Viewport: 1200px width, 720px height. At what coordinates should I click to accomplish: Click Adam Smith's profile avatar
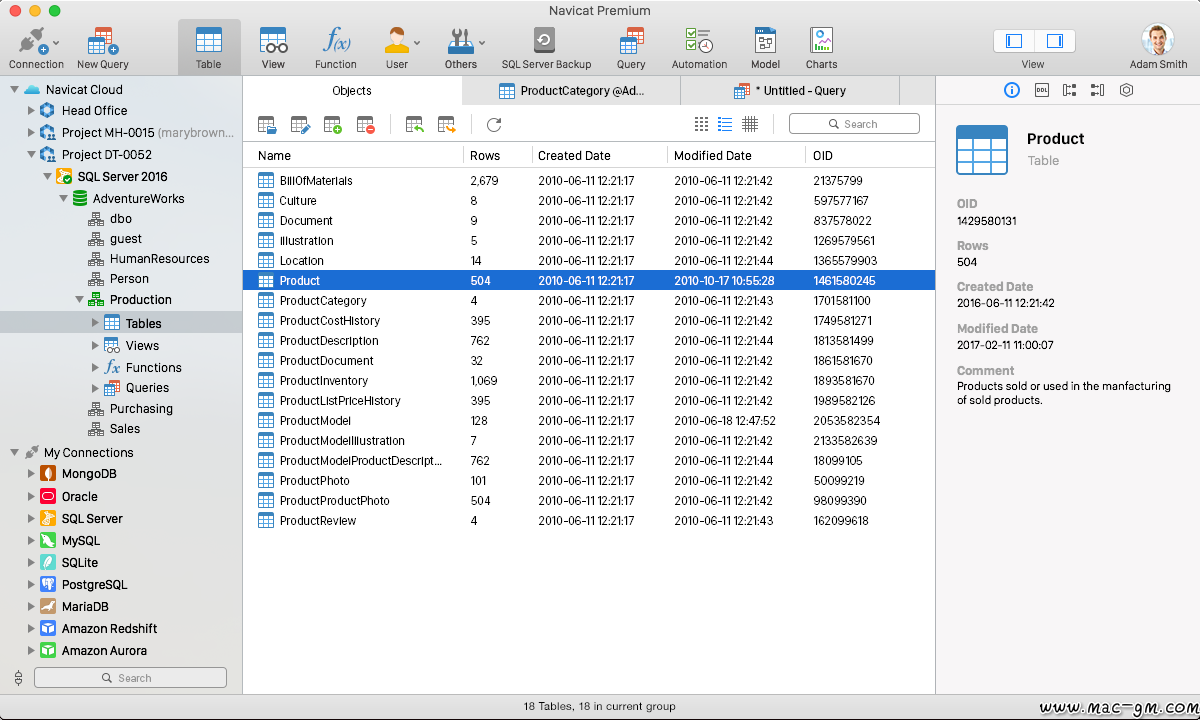(x=1158, y=41)
